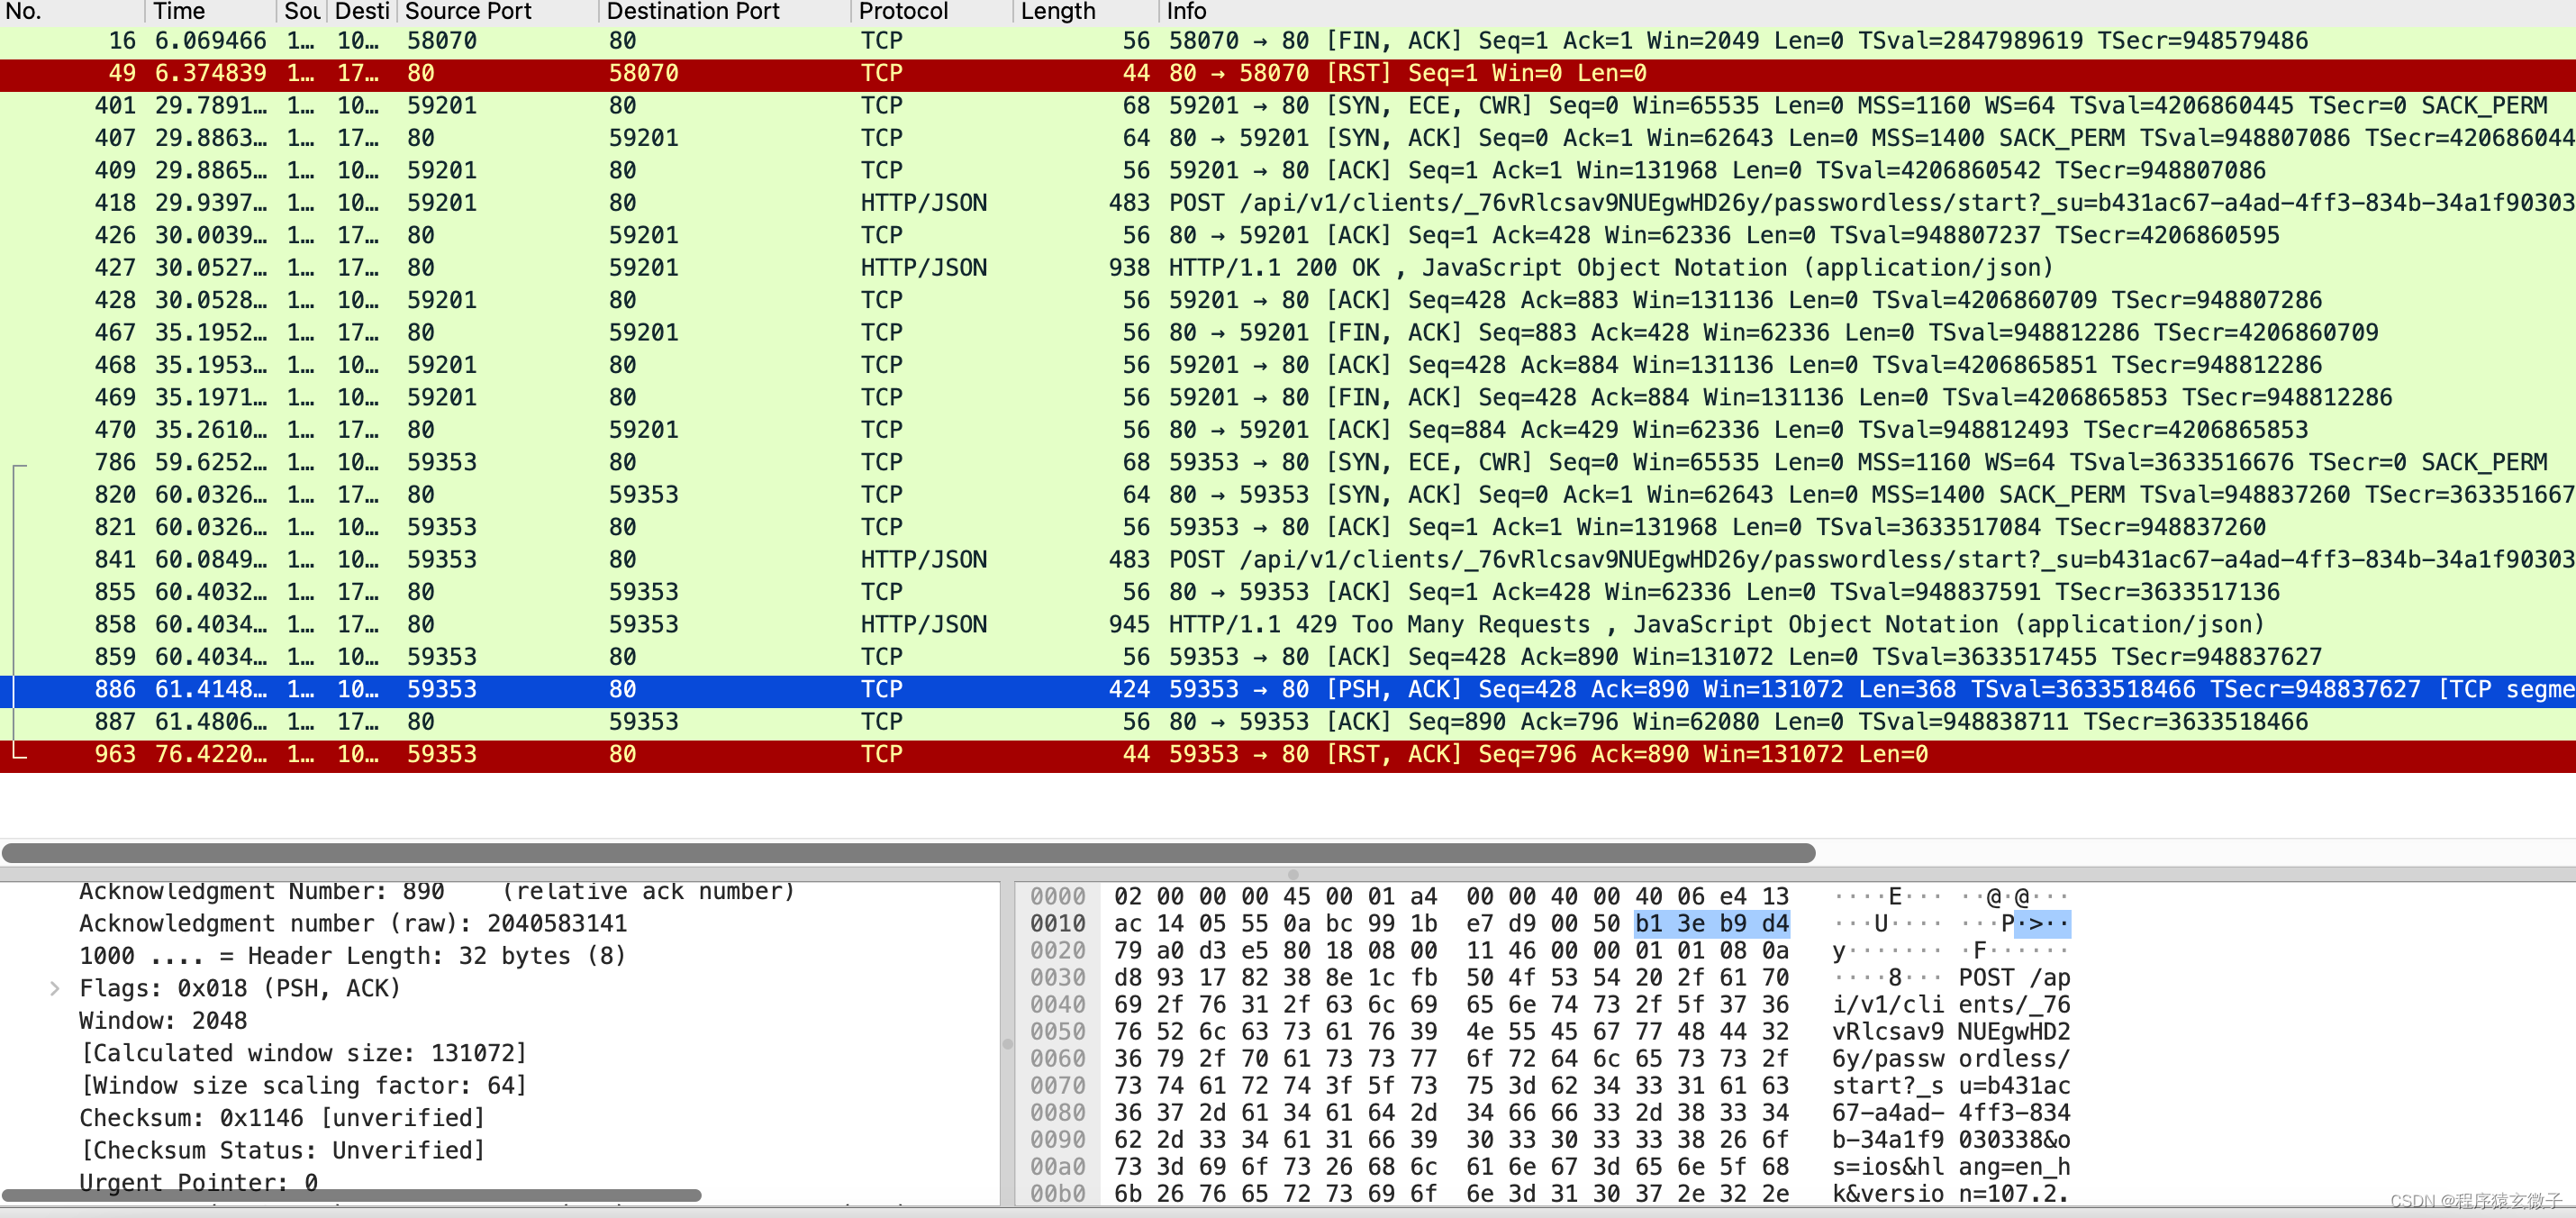Select packet 467 FIN, ACK row
The image size is (2576, 1218).
[x=1288, y=332]
